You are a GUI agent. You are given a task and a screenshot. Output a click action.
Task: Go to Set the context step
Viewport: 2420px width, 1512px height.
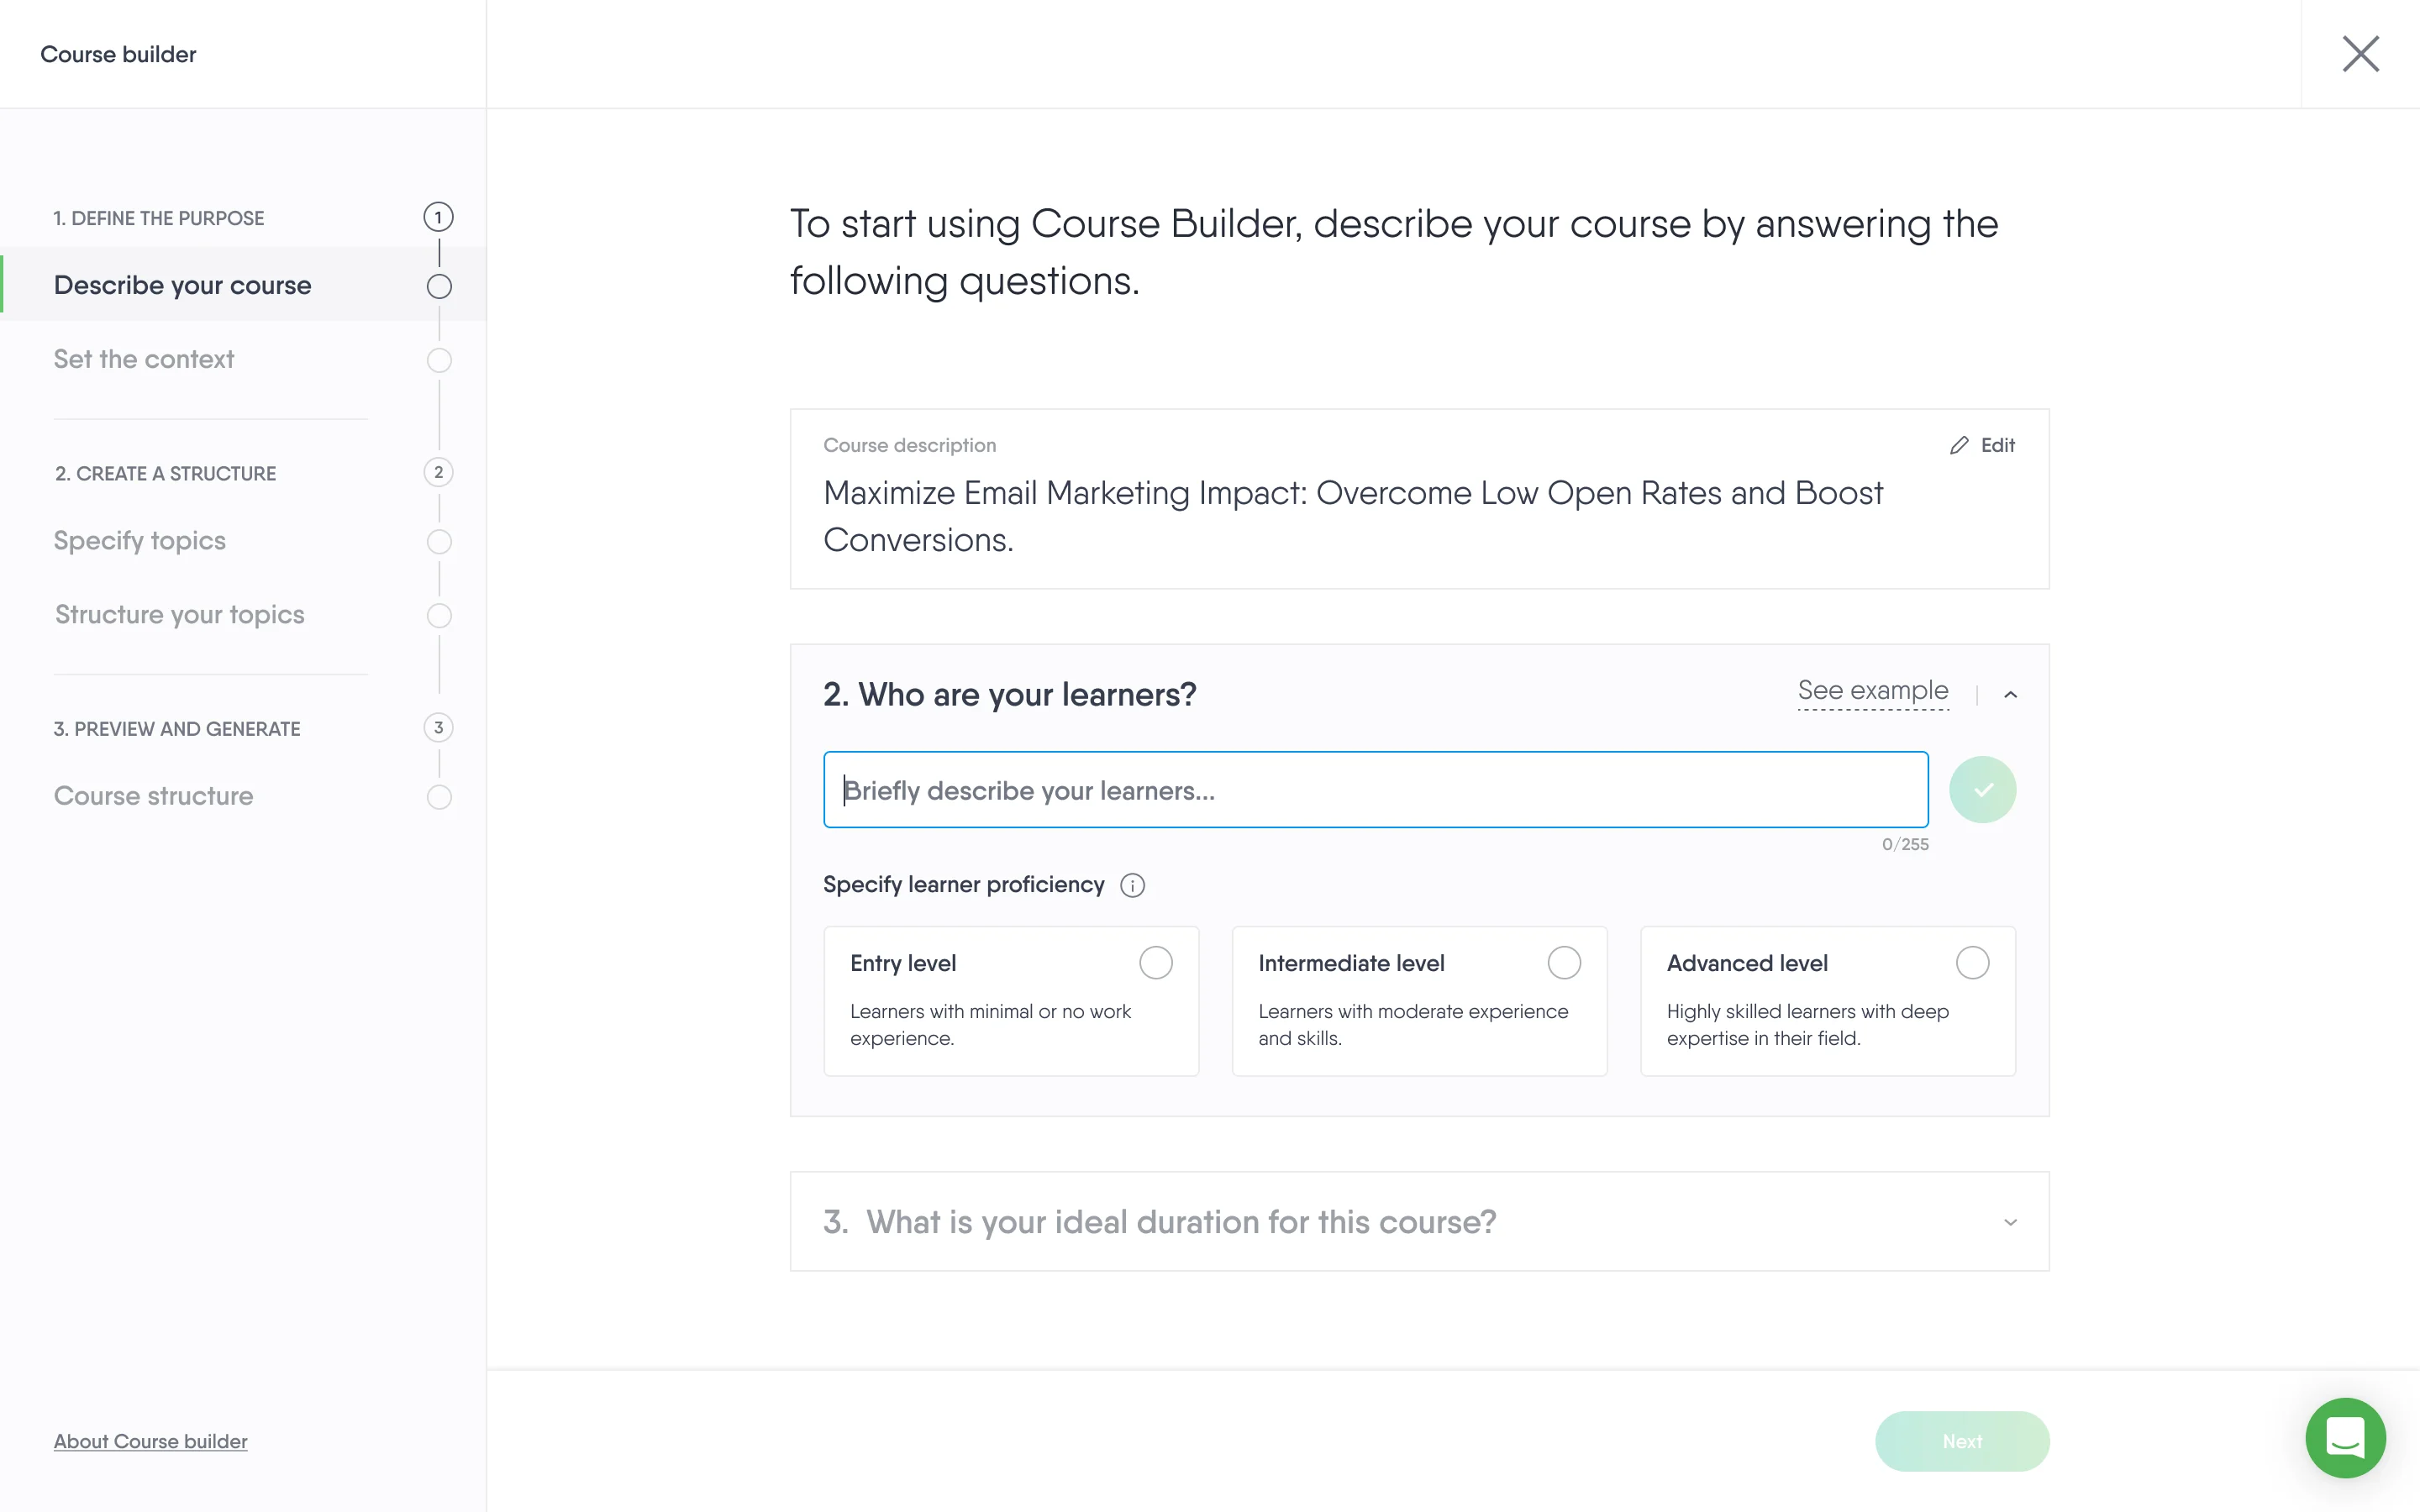[144, 360]
